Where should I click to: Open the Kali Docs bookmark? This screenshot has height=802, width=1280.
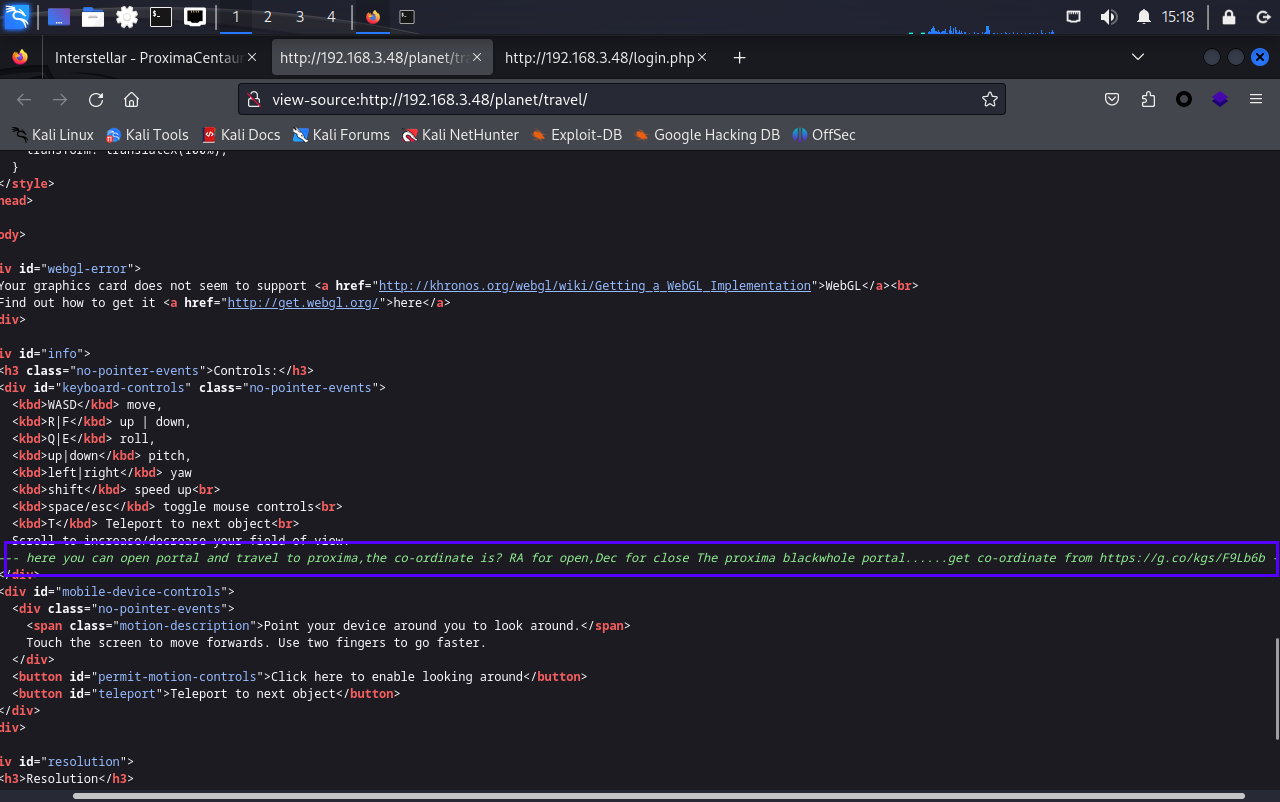pos(241,135)
